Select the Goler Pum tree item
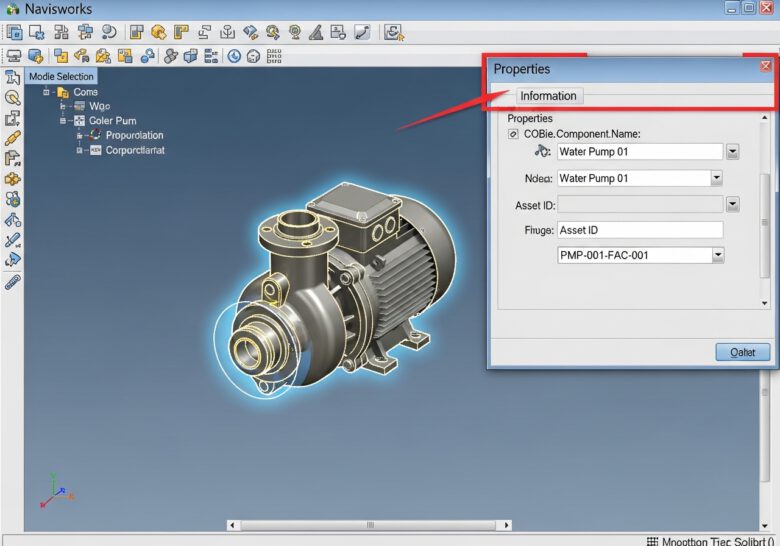This screenshot has width=780, height=546. (x=112, y=121)
